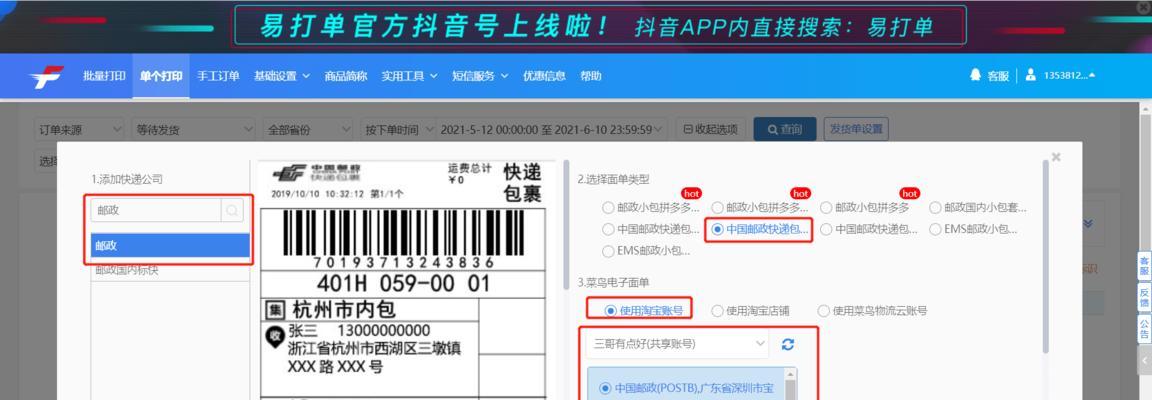Viewport: 1152px width, 400px height.
Task: Collapse the right side floating bar arrow
Action: (1144, 360)
